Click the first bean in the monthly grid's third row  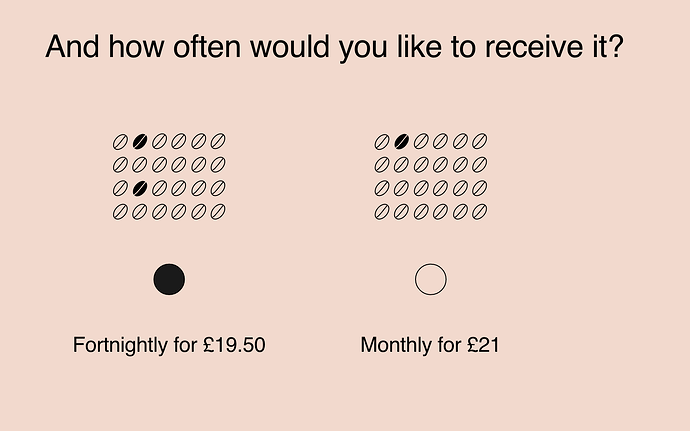[382, 188]
